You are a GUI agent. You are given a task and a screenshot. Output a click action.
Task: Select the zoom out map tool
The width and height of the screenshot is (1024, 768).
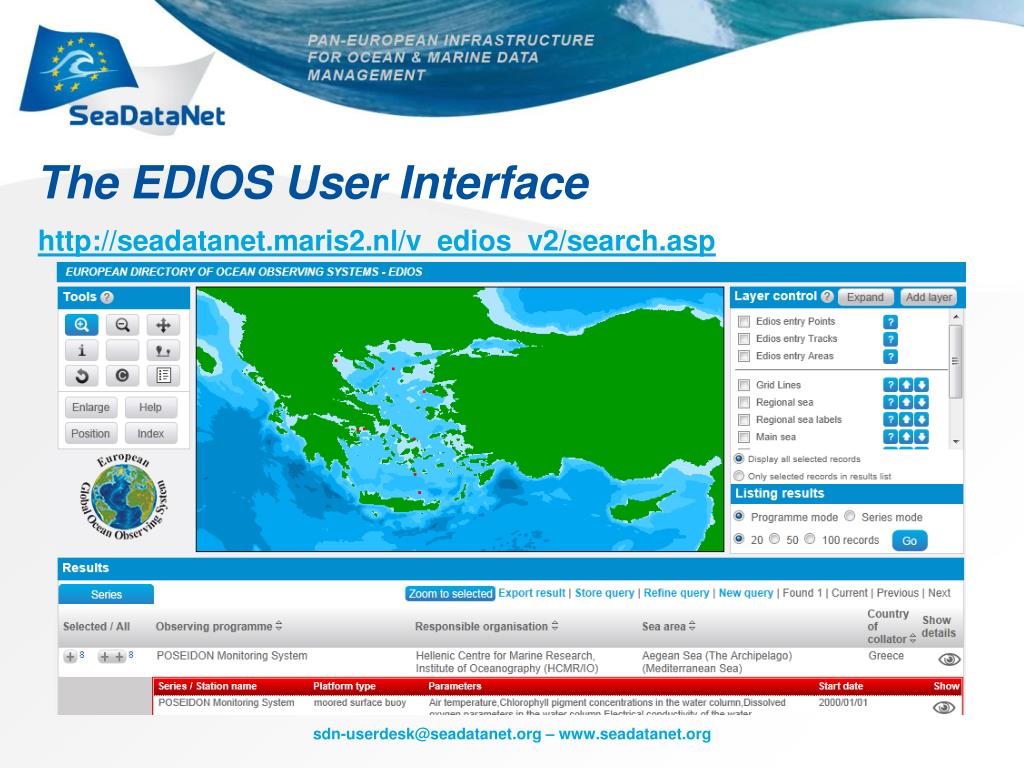pyautogui.click(x=122, y=325)
